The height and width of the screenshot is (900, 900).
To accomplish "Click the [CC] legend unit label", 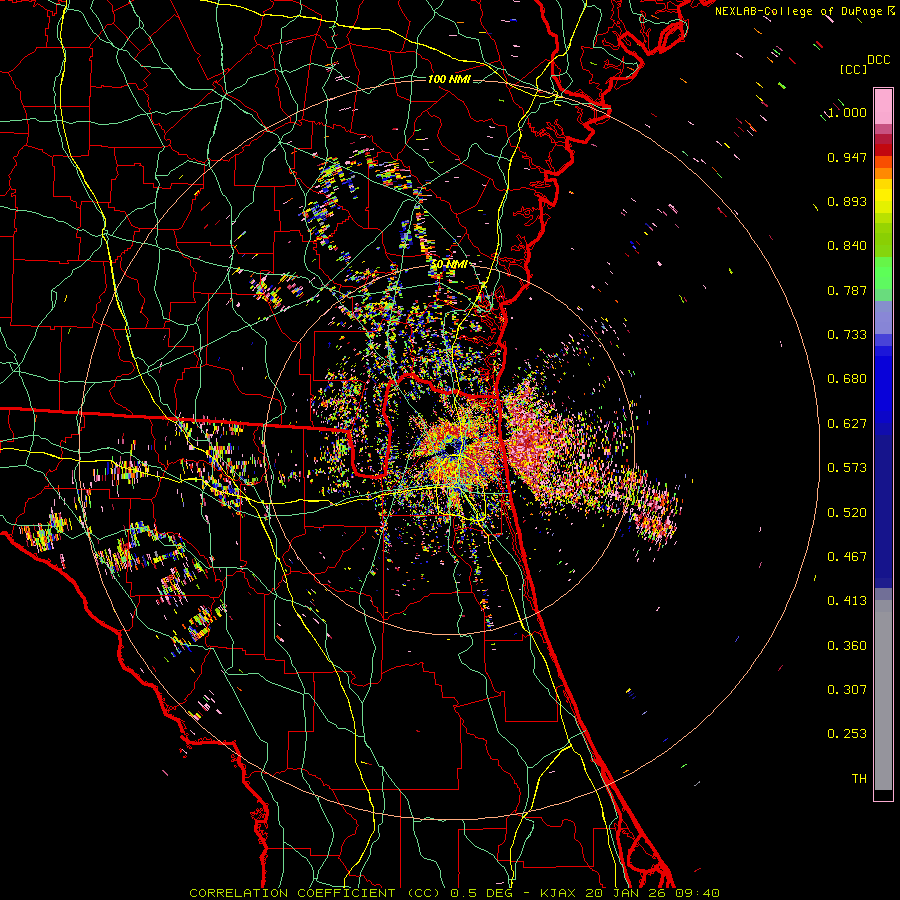I will (853, 69).
